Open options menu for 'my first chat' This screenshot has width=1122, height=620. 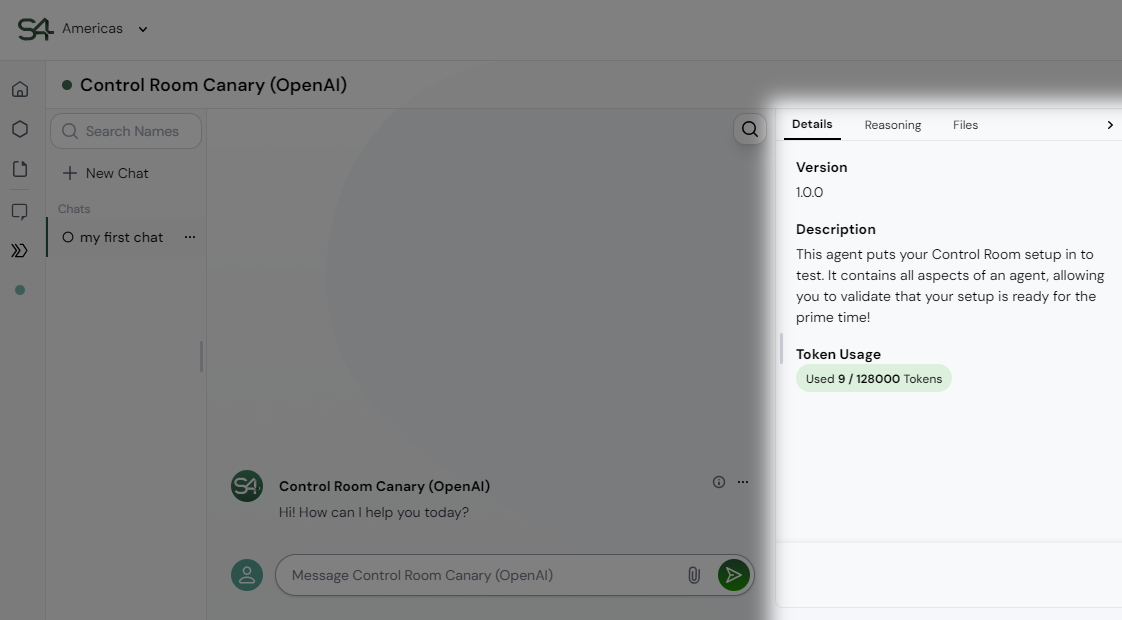click(x=190, y=237)
